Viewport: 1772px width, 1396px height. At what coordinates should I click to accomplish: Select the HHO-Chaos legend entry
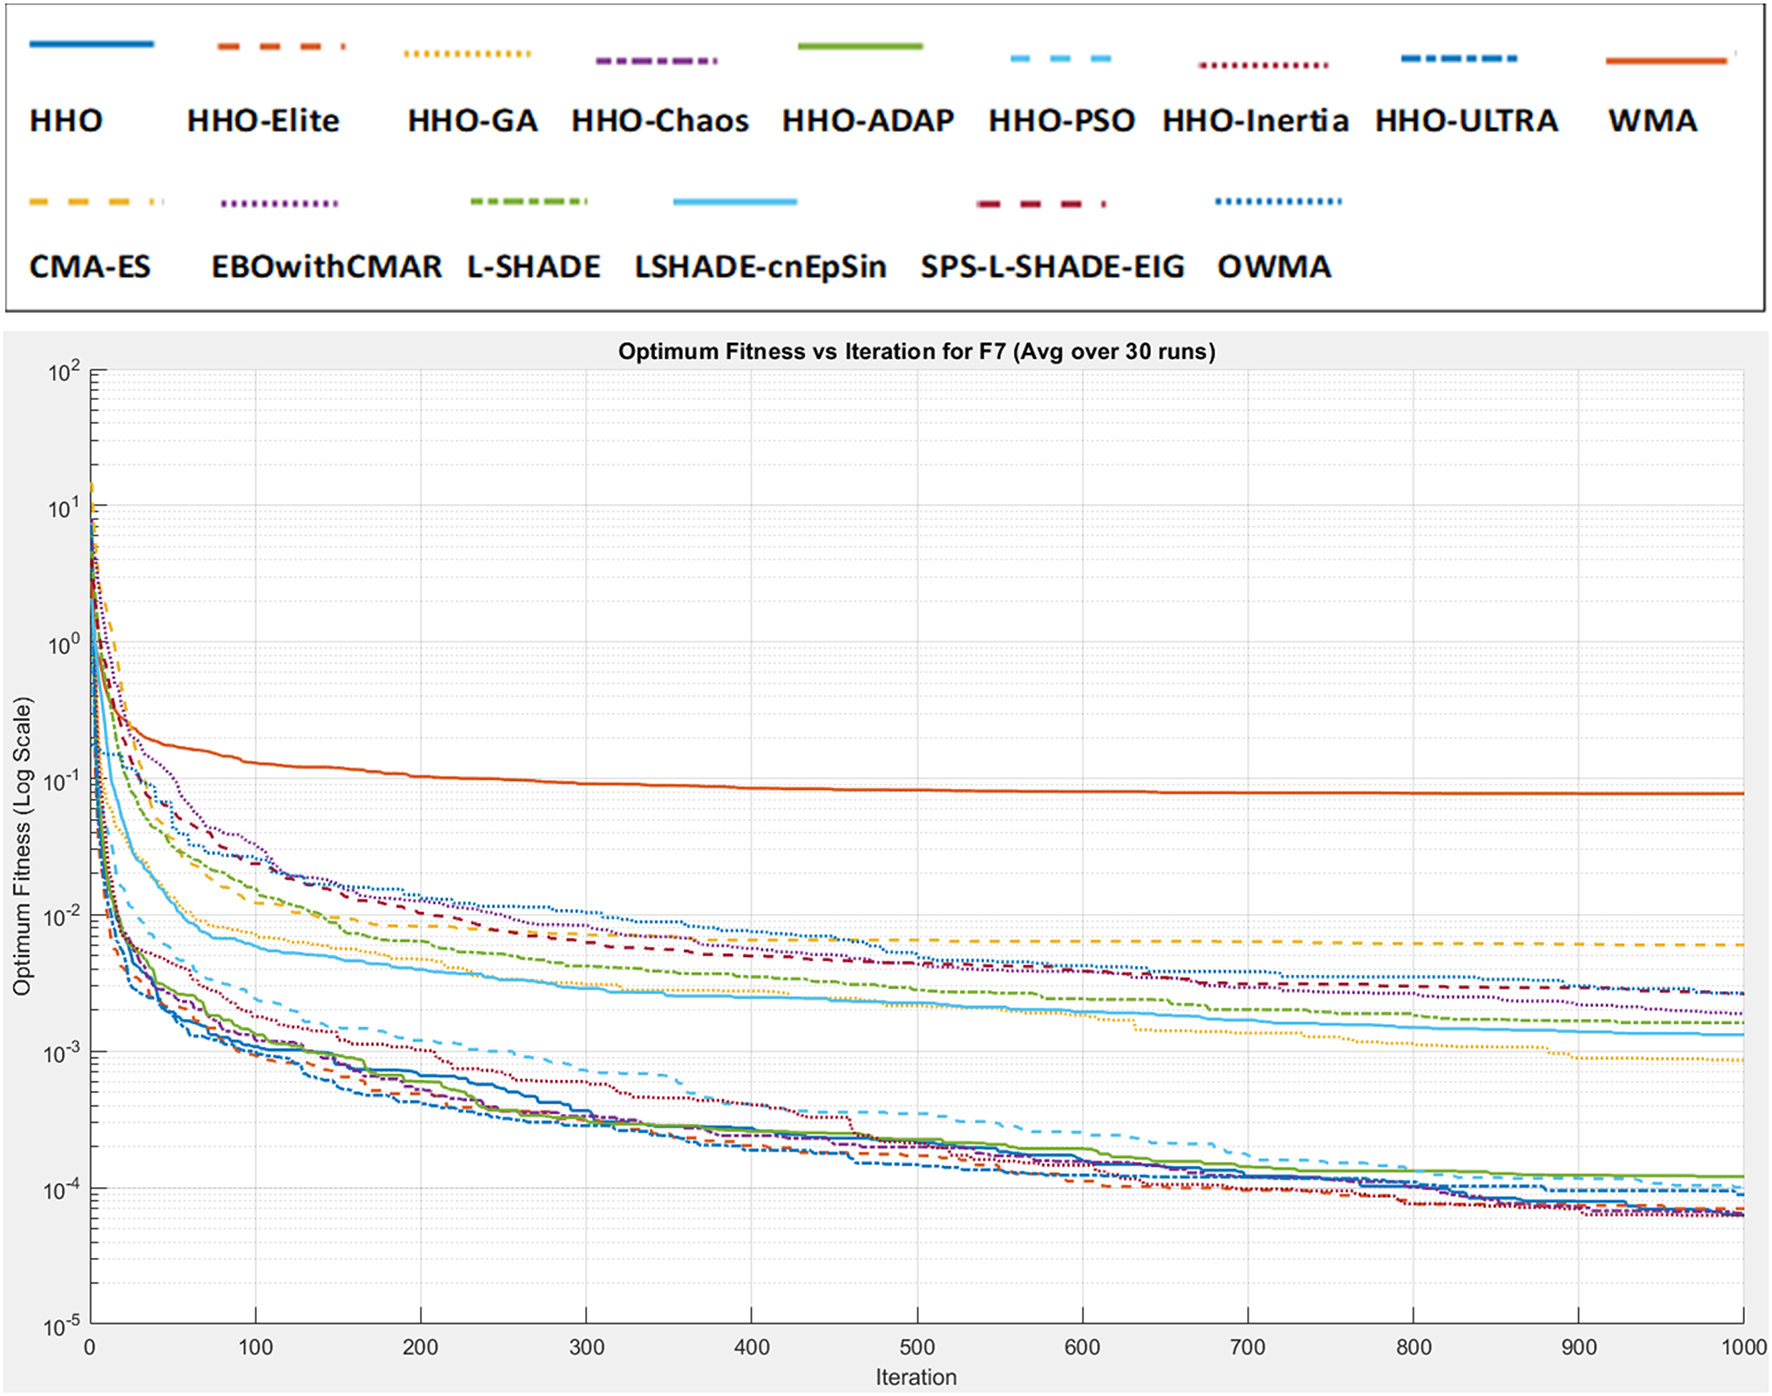point(660,121)
